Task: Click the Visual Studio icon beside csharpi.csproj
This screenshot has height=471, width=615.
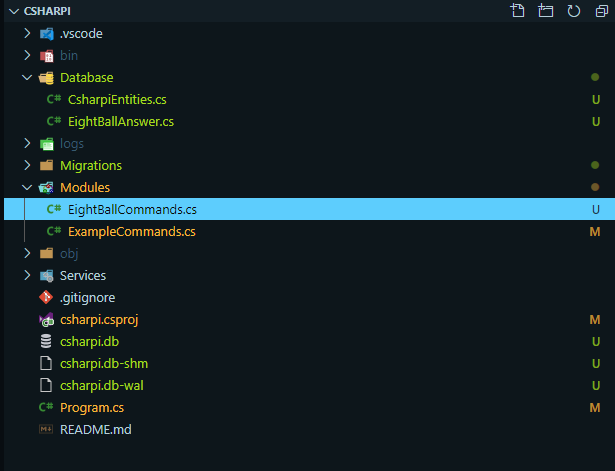Action: pyautogui.click(x=46, y=320)
